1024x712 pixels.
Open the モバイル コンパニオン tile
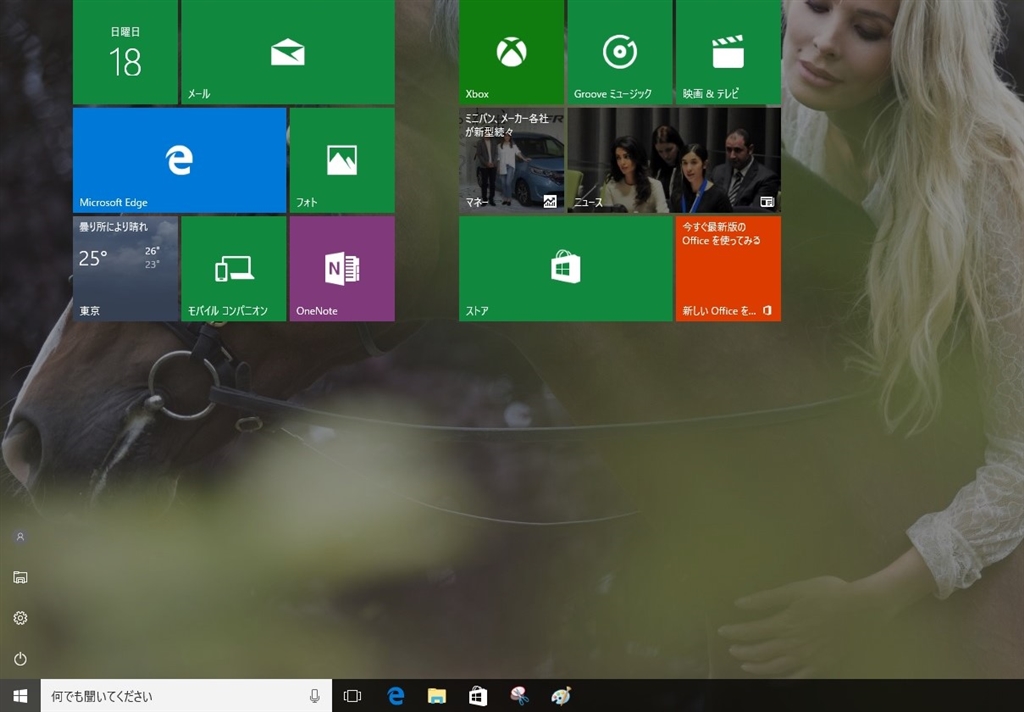point(233,268)
